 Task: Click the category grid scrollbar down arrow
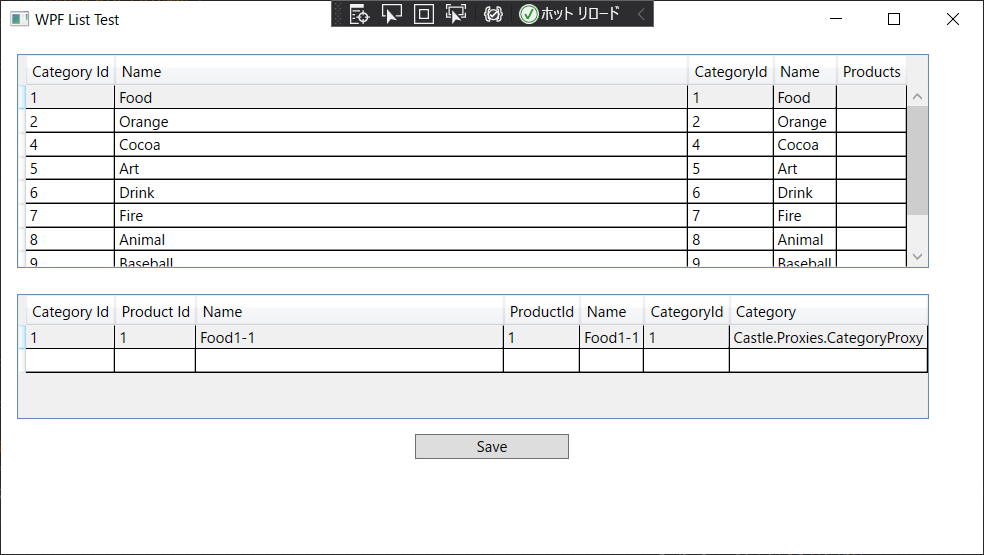tap(917, 256)
